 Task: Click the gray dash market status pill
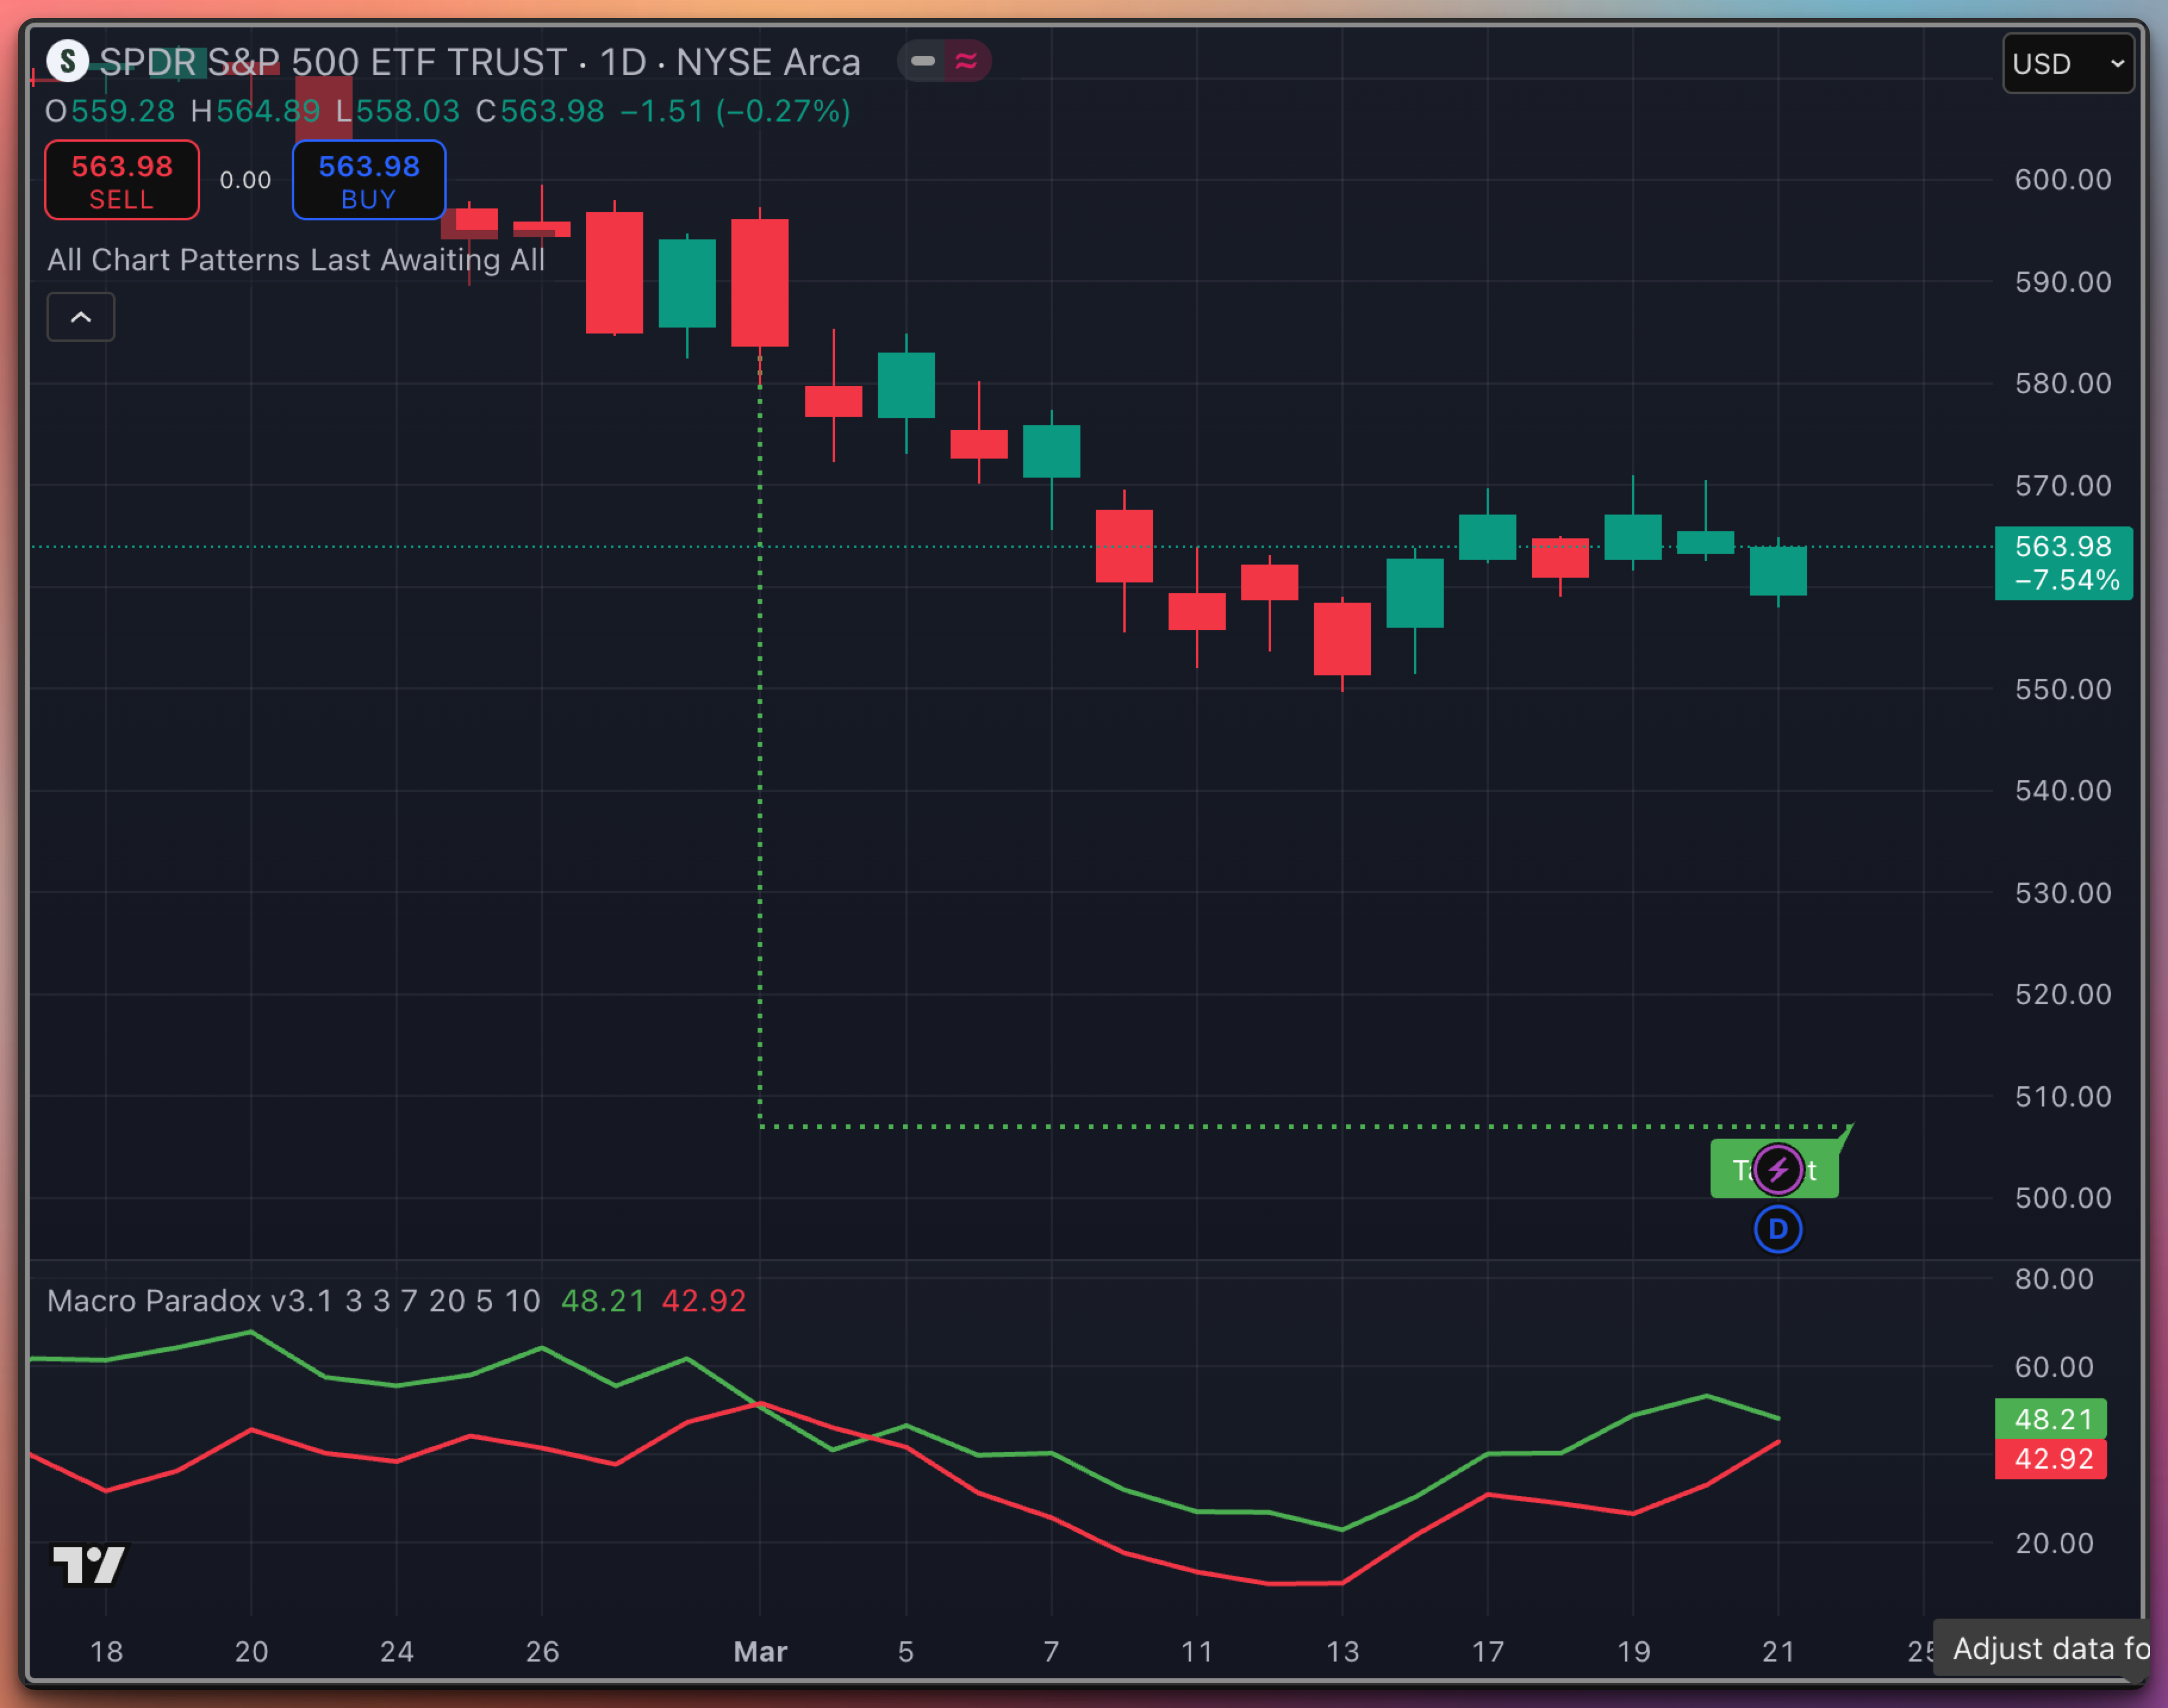[x=923, y=62]
